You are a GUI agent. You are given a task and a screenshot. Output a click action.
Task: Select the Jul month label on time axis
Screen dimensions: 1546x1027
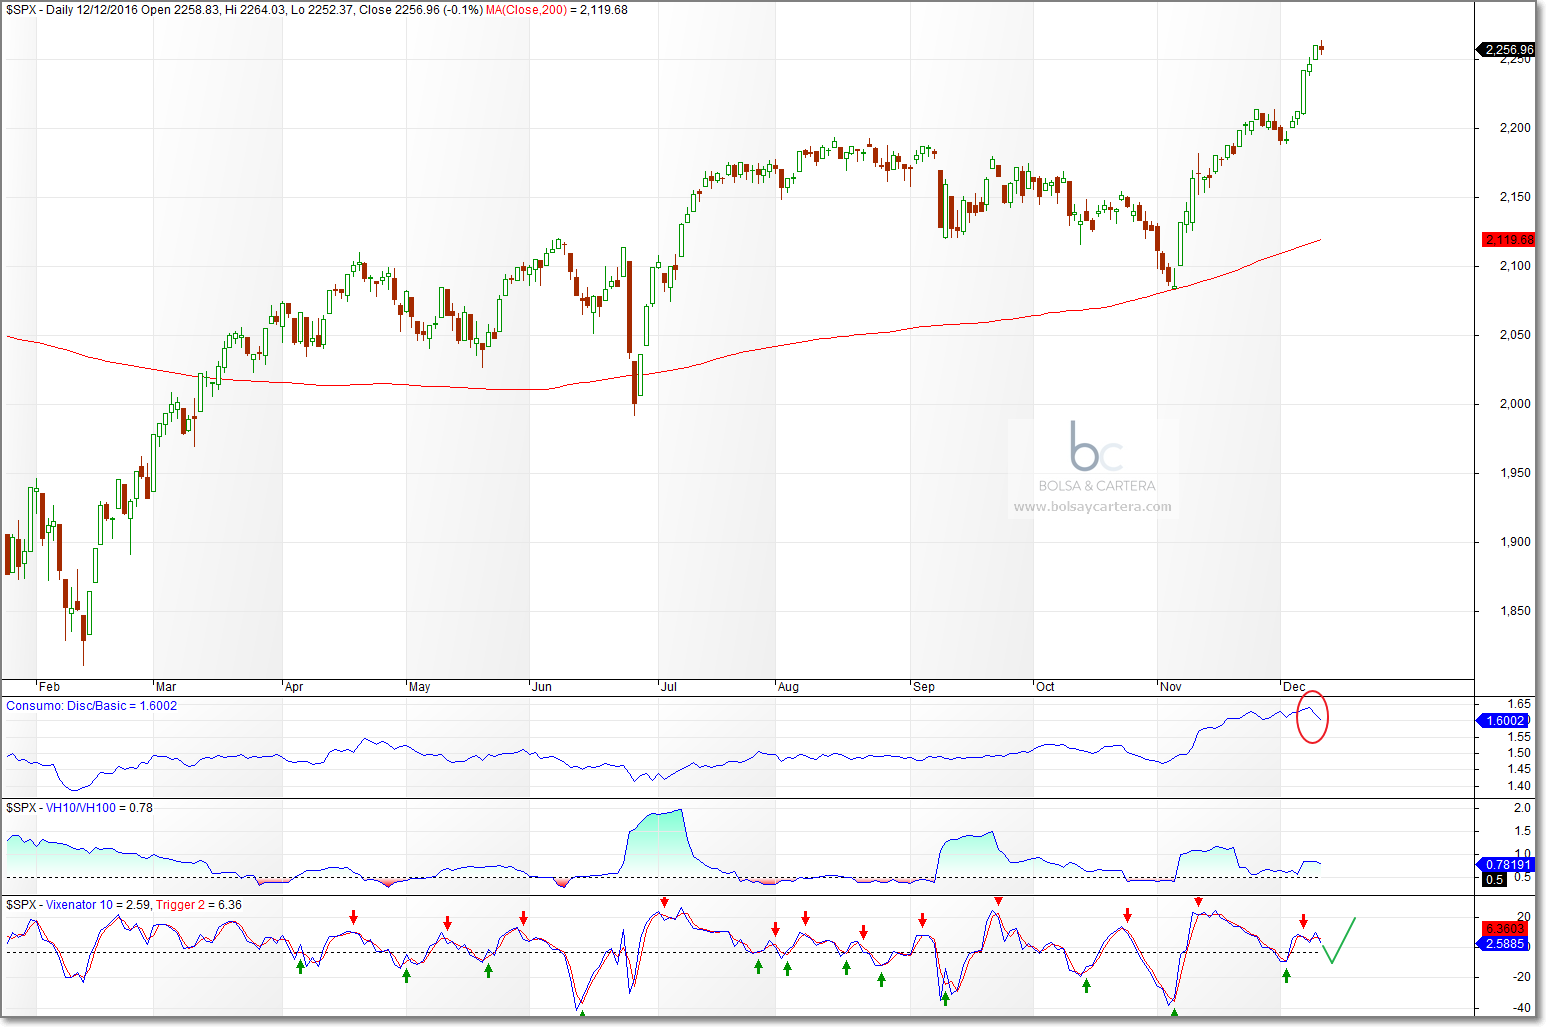pyautogui.click(x=669, y=687)
